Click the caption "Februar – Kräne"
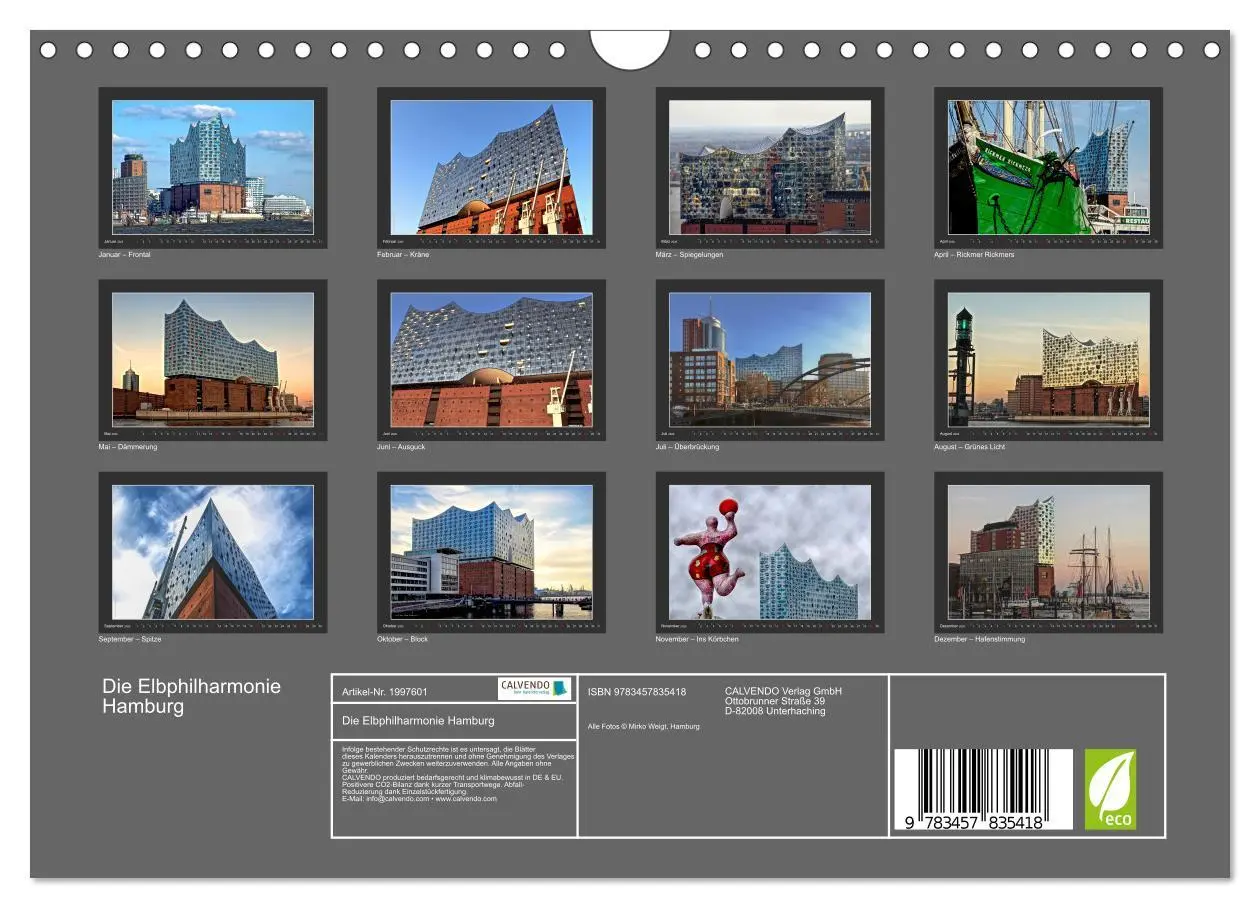The width and height of the screenshot is (1260, 908). click(403, 255)
